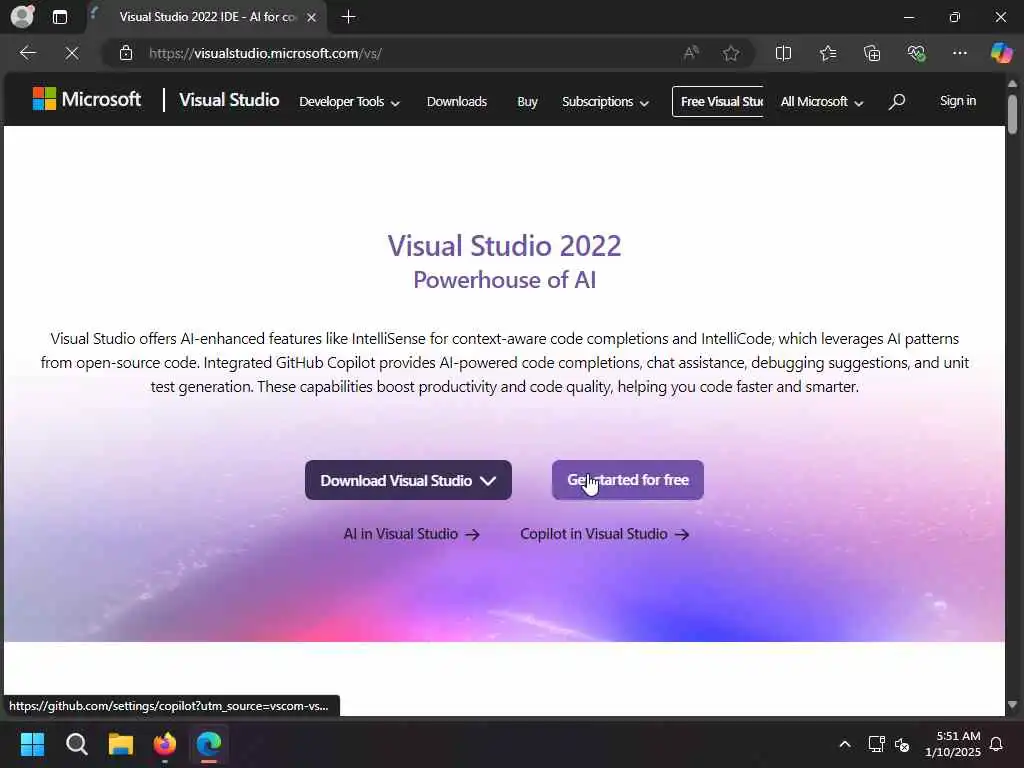Show hidden system tray icons
The image size is (1024, 768).
844,744
